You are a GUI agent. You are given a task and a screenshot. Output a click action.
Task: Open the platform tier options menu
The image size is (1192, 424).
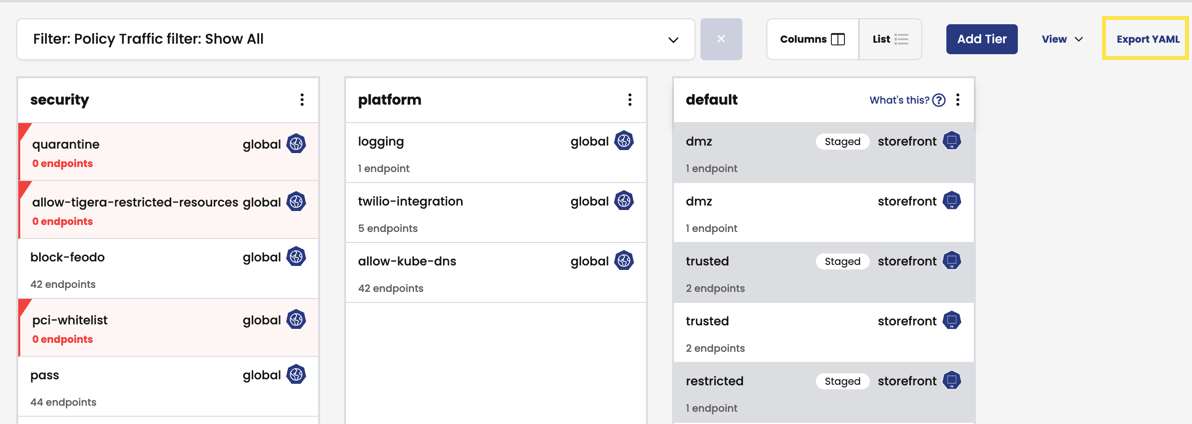[x=630, y=100]
